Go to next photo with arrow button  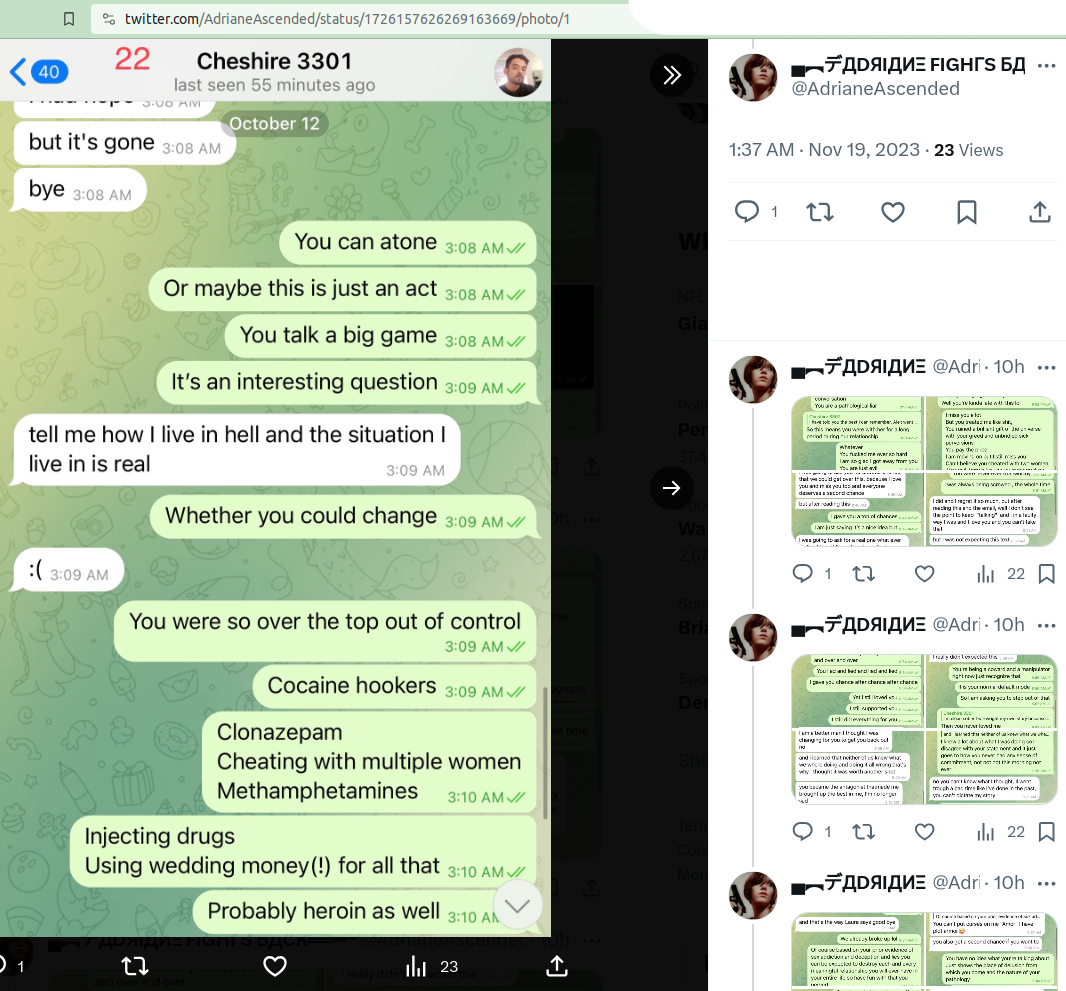pyautogui.click(x=672, y=488)
